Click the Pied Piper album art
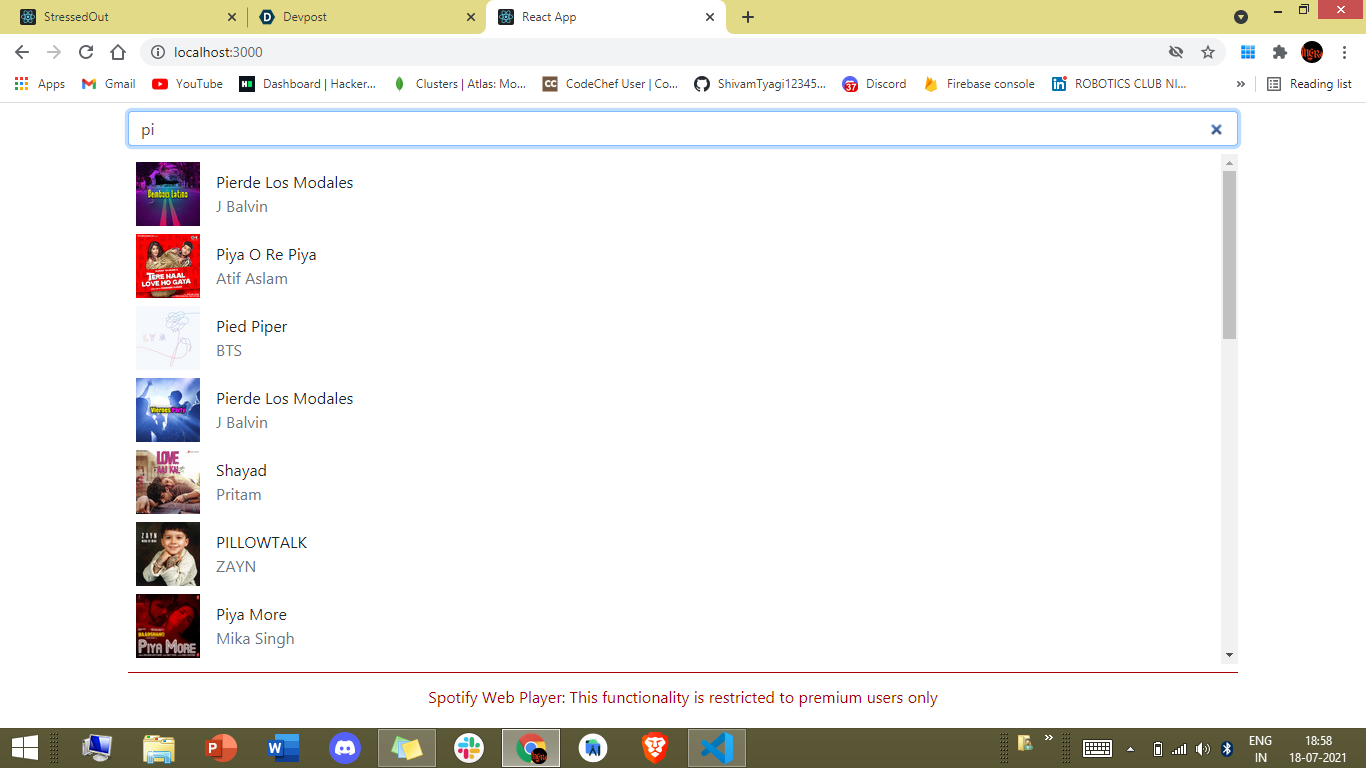The height and width of the screenshot is (768, 1366). coord(168,338)
